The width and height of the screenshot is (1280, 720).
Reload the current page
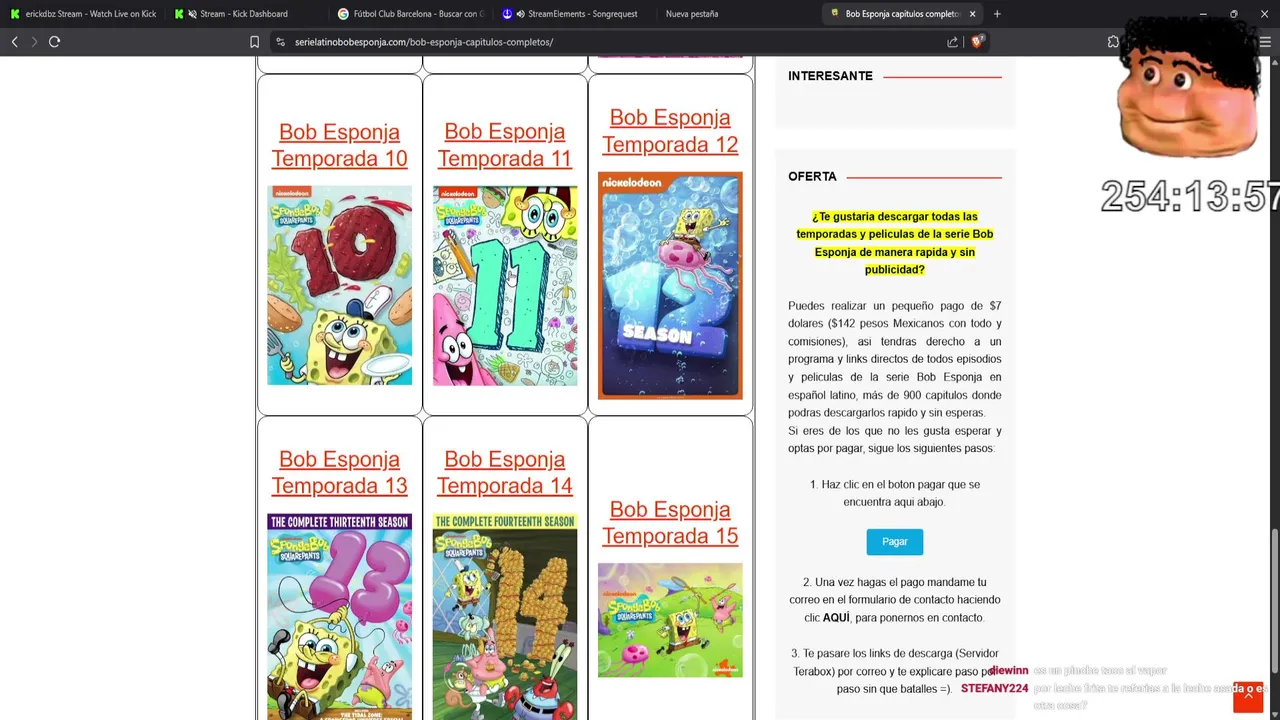point(55,42)
